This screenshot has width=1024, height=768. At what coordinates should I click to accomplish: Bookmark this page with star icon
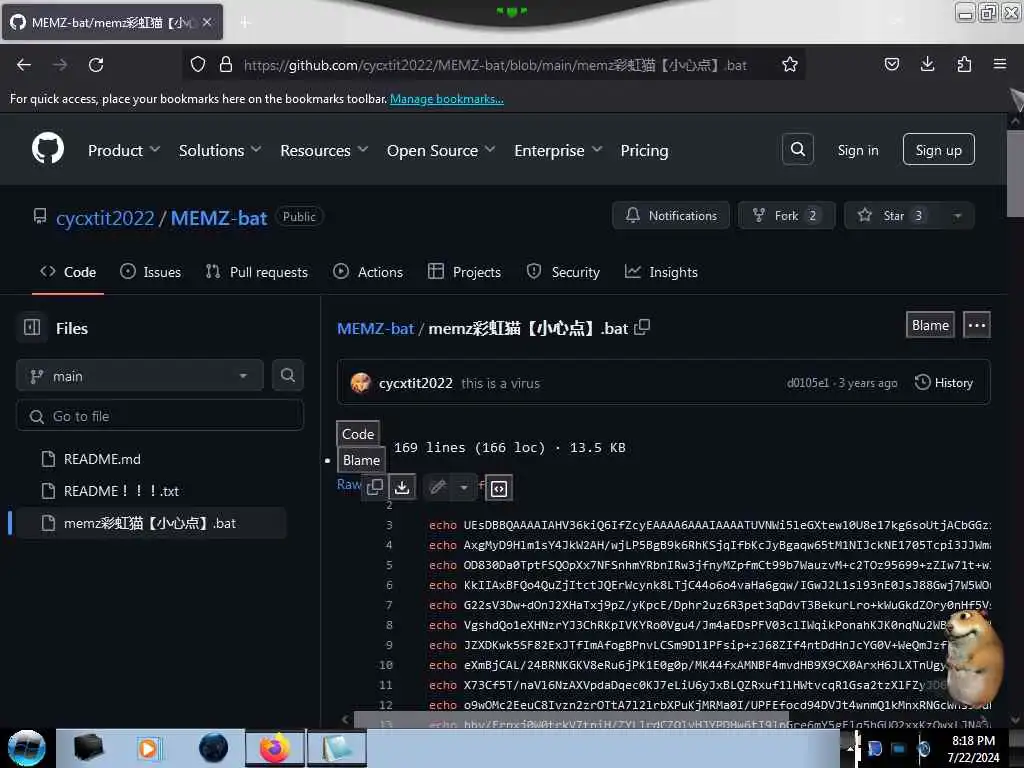pyautogui.click(x=790, y=65)
